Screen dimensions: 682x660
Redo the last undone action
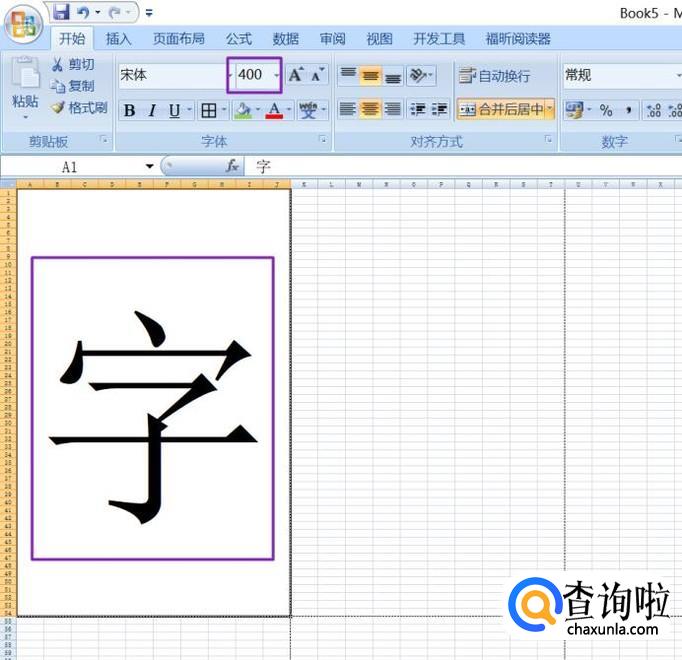coord(115,13)
